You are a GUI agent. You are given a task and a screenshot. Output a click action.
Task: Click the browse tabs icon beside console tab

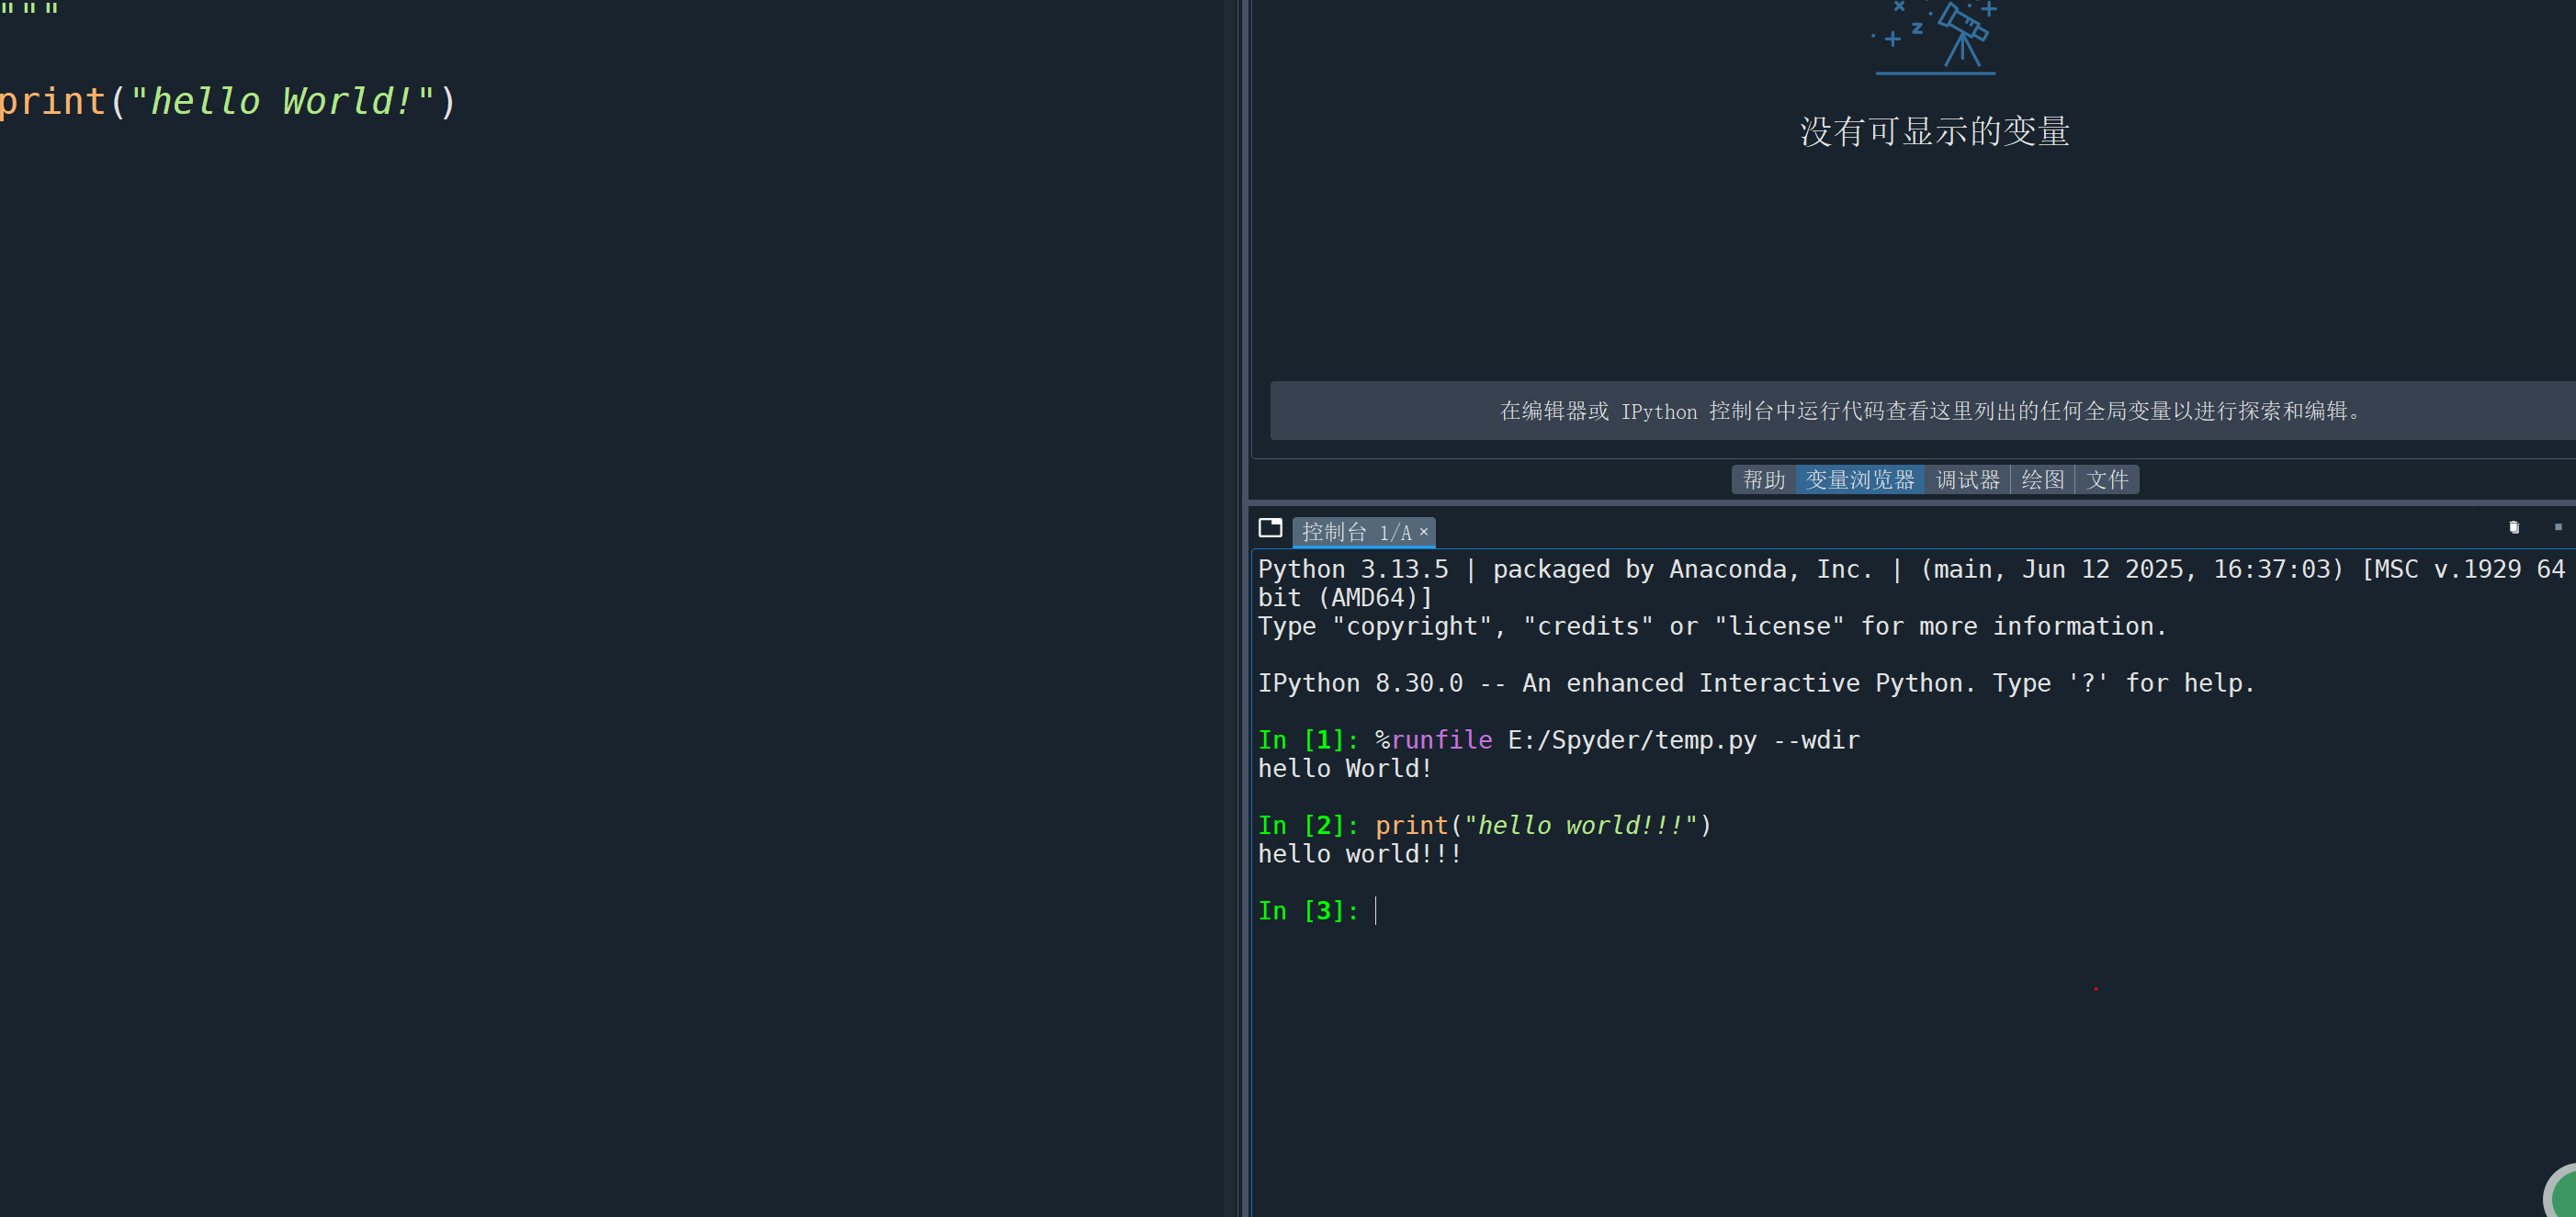click(1270, 528)
